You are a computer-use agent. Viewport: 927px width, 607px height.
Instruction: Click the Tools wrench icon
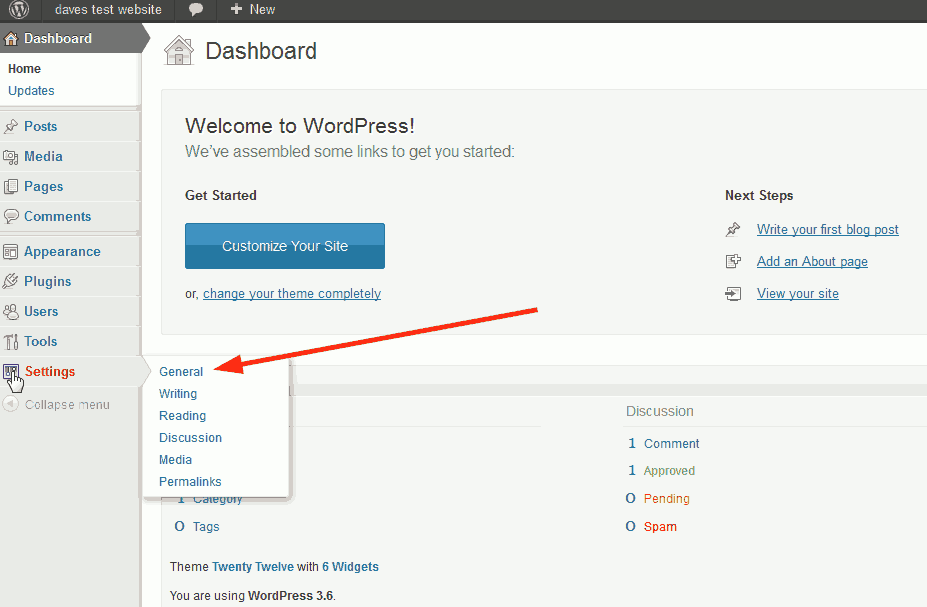(11, 342)
